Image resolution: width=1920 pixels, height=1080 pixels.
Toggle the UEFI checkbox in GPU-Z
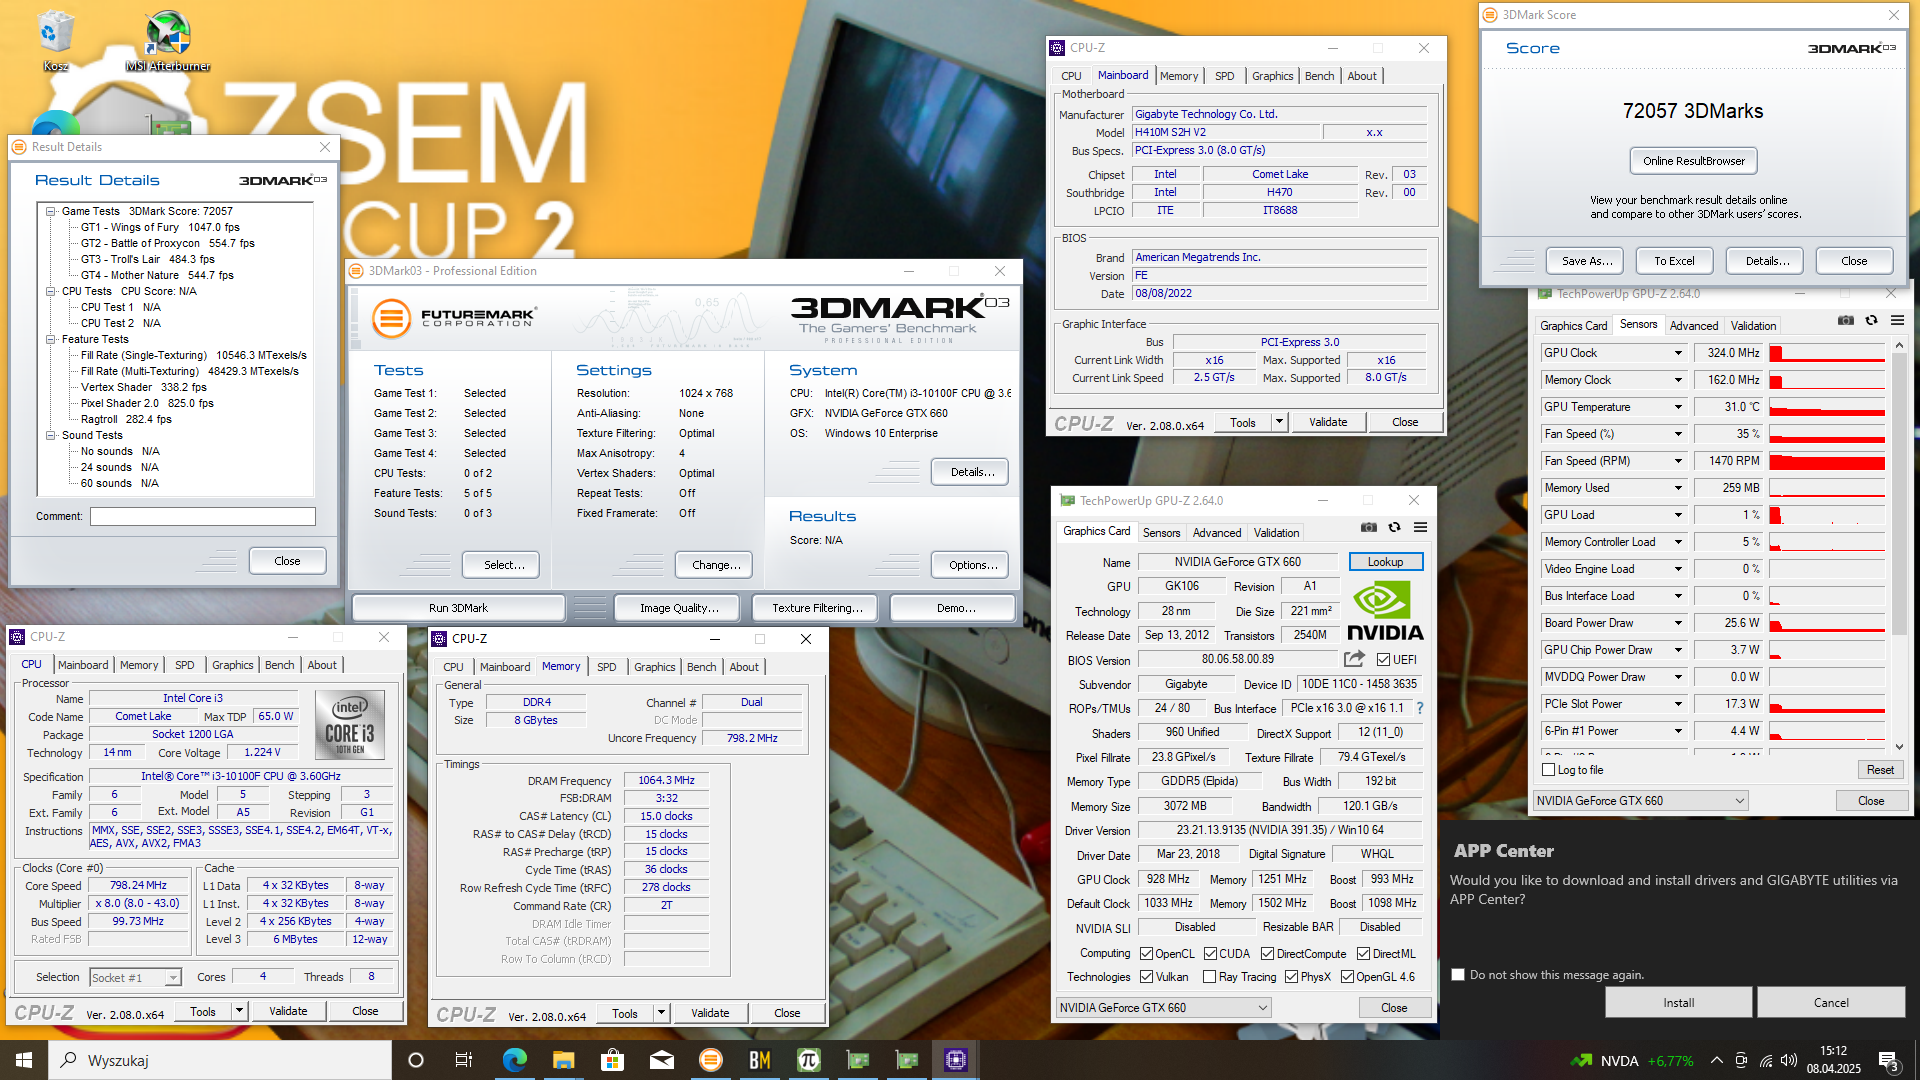[x=1383, y=660]
